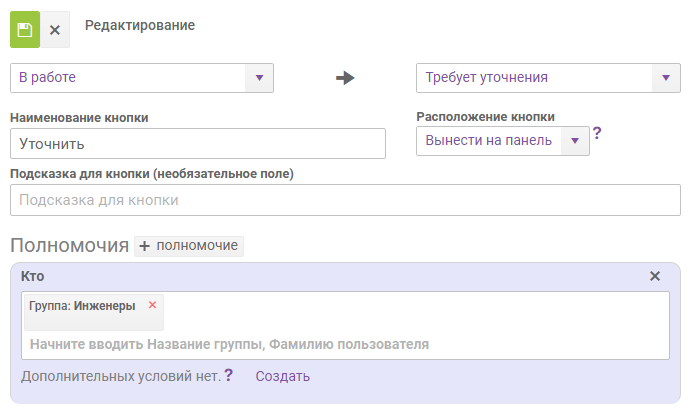Focus the Подсказка для кнопки input

[345, 200]
